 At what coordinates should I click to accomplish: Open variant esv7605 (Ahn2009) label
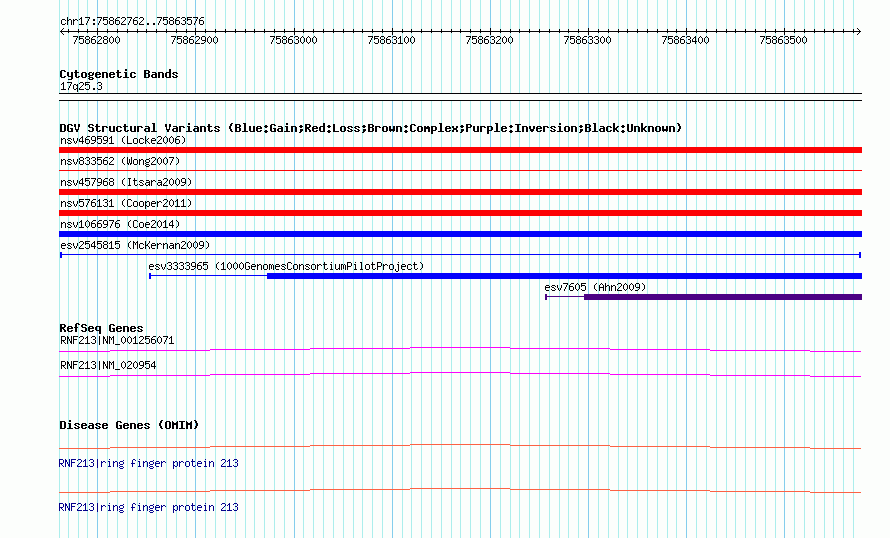tap(595, 287)
